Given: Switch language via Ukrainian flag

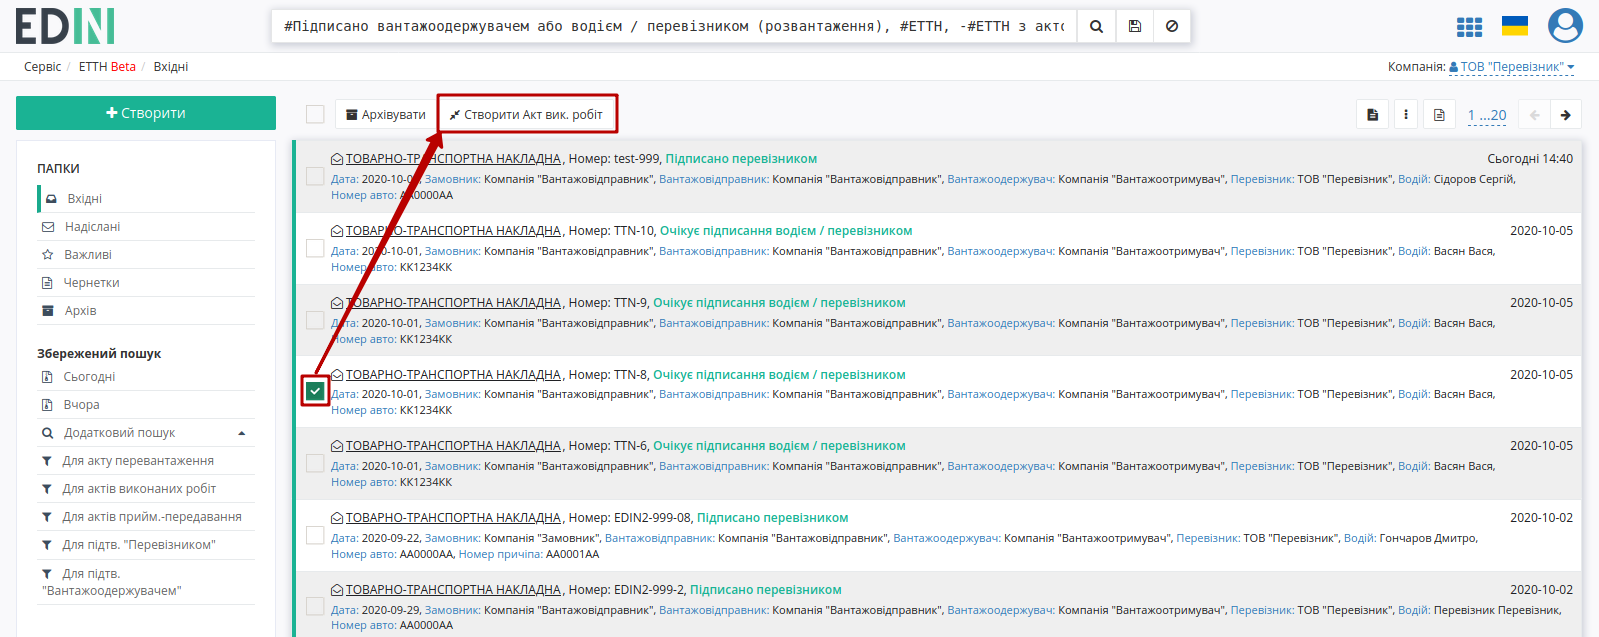Looking at the screenshot, I should coord(1515,26).
